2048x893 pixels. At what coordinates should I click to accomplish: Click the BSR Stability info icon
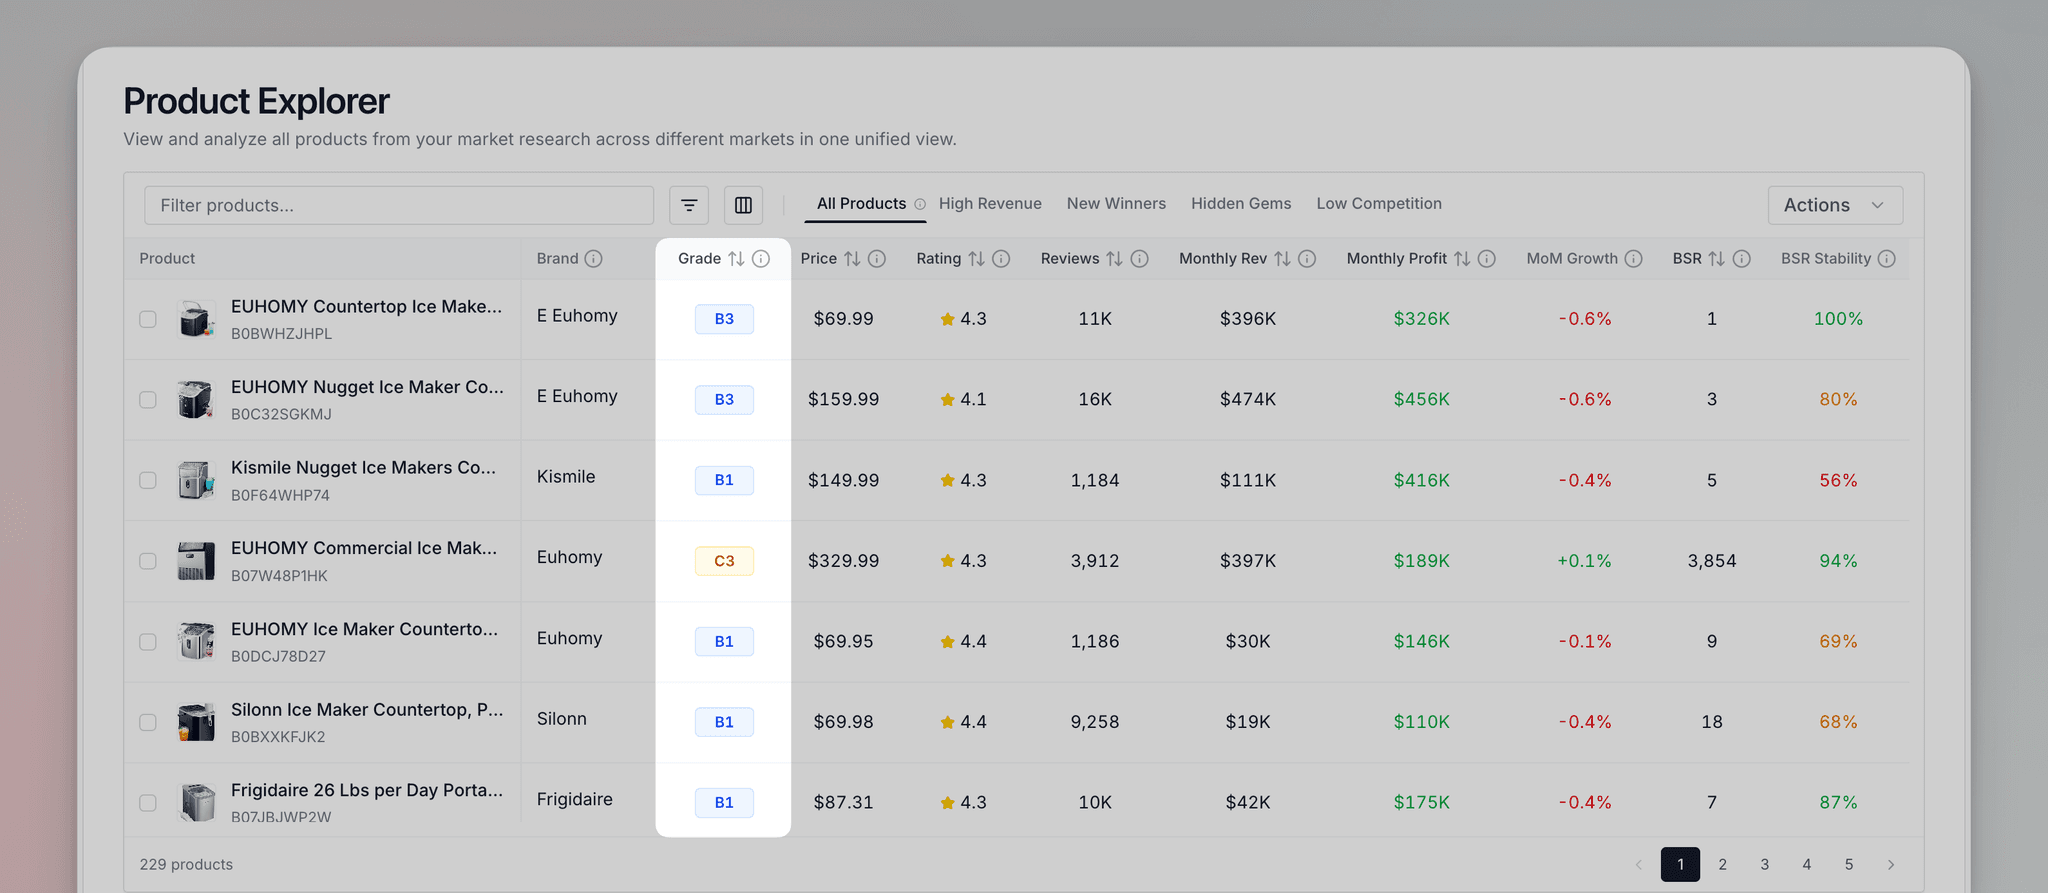point(1886,259)
